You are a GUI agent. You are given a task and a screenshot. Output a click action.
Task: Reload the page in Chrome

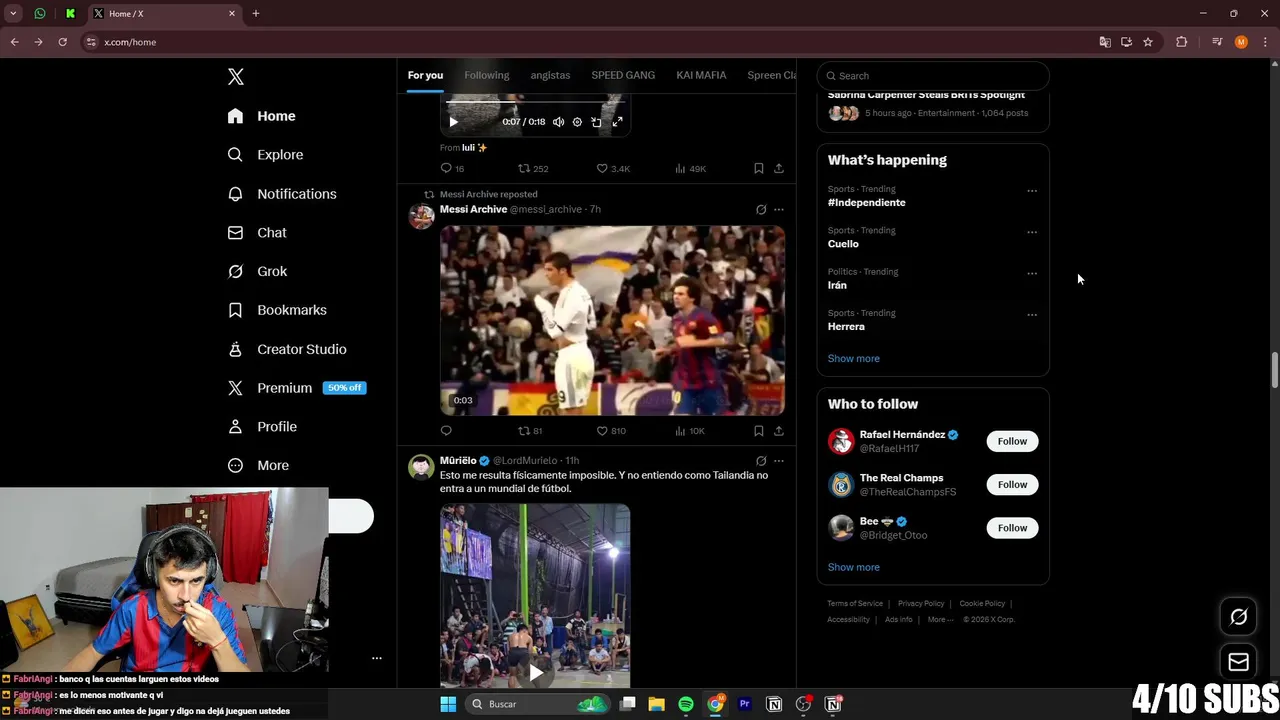62,42
